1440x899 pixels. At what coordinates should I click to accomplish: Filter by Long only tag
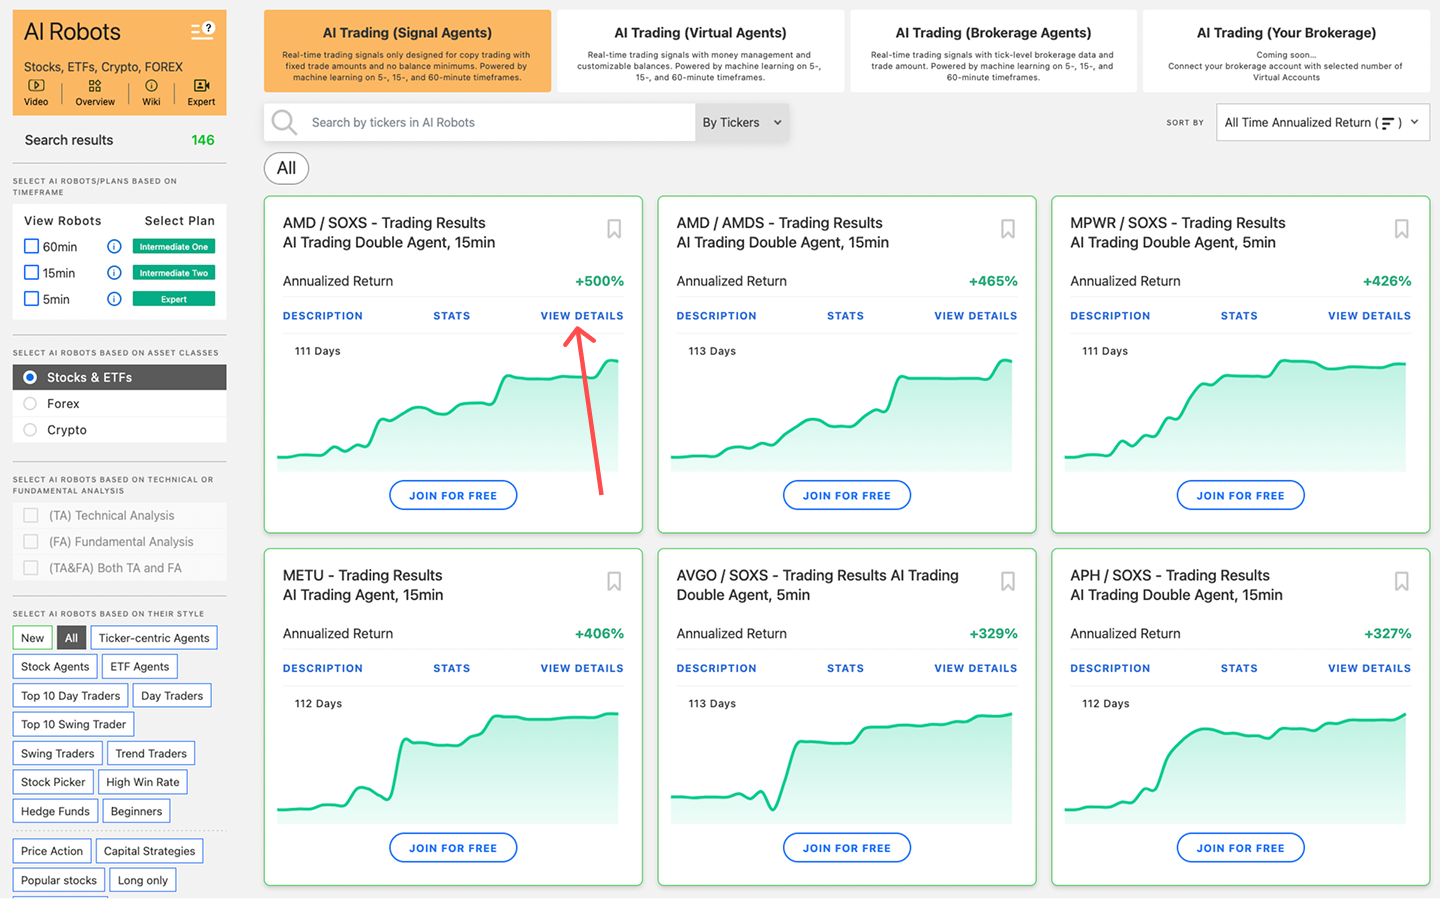(143, 880)
